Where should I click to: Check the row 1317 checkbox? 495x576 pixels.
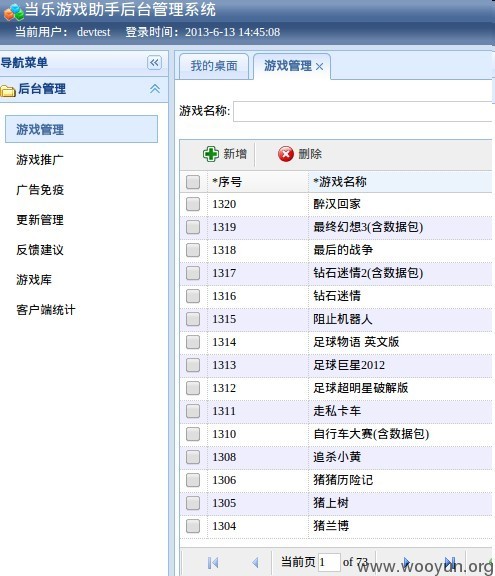pyautogui.click(x=193, y=273)
